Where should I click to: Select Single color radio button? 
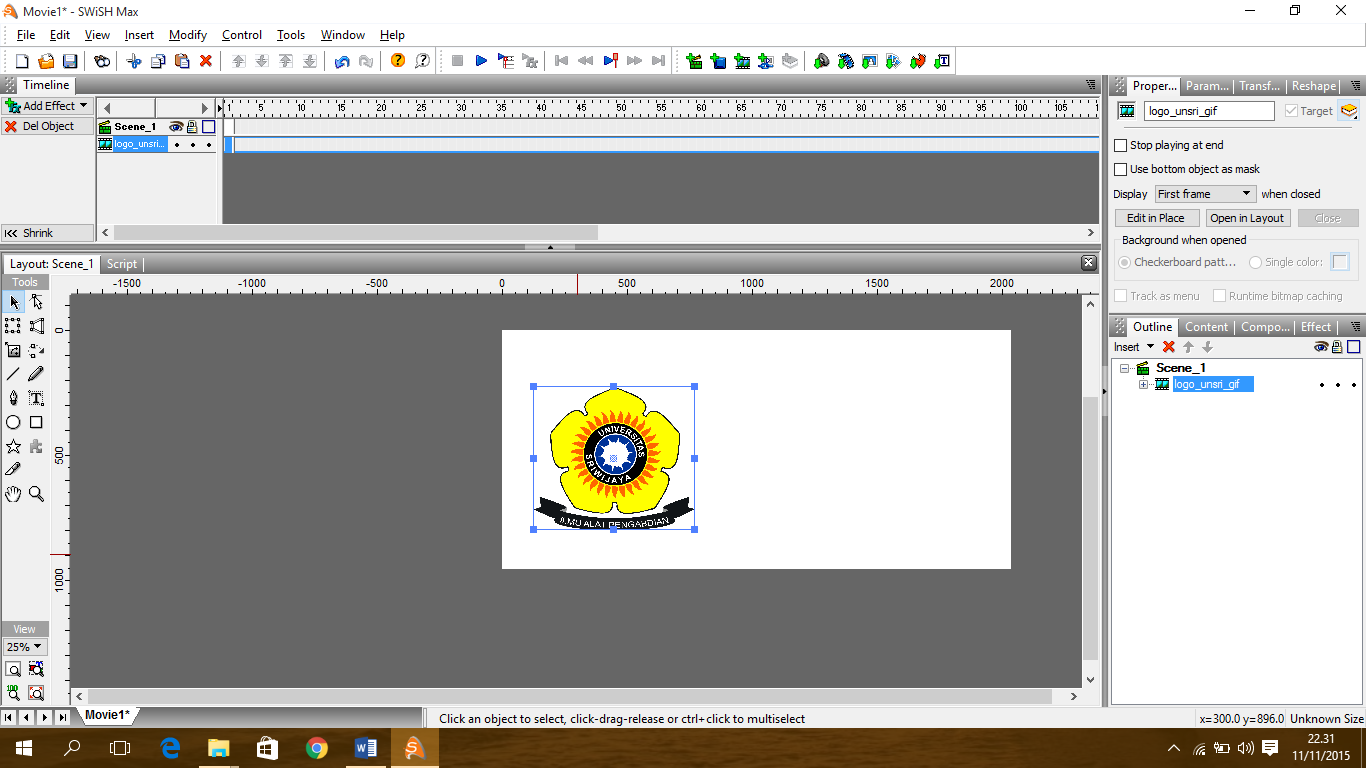[1256, 262]
